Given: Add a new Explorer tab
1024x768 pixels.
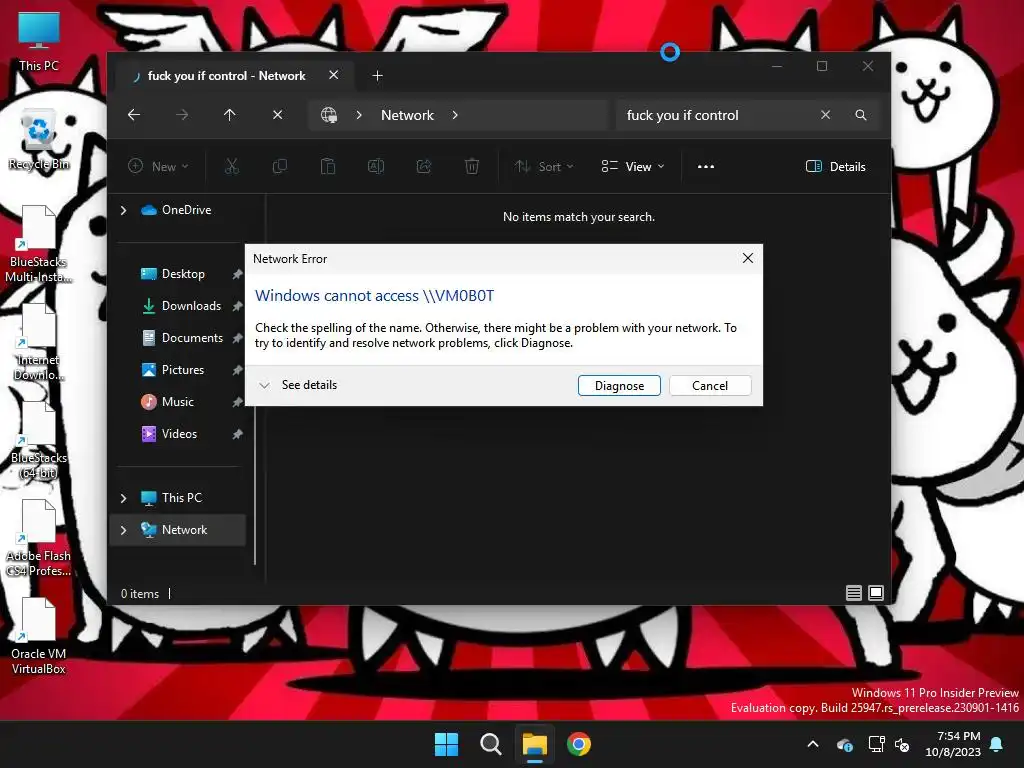Looking at the screenshot, I should pyautogui.click(x=377, y=76).
